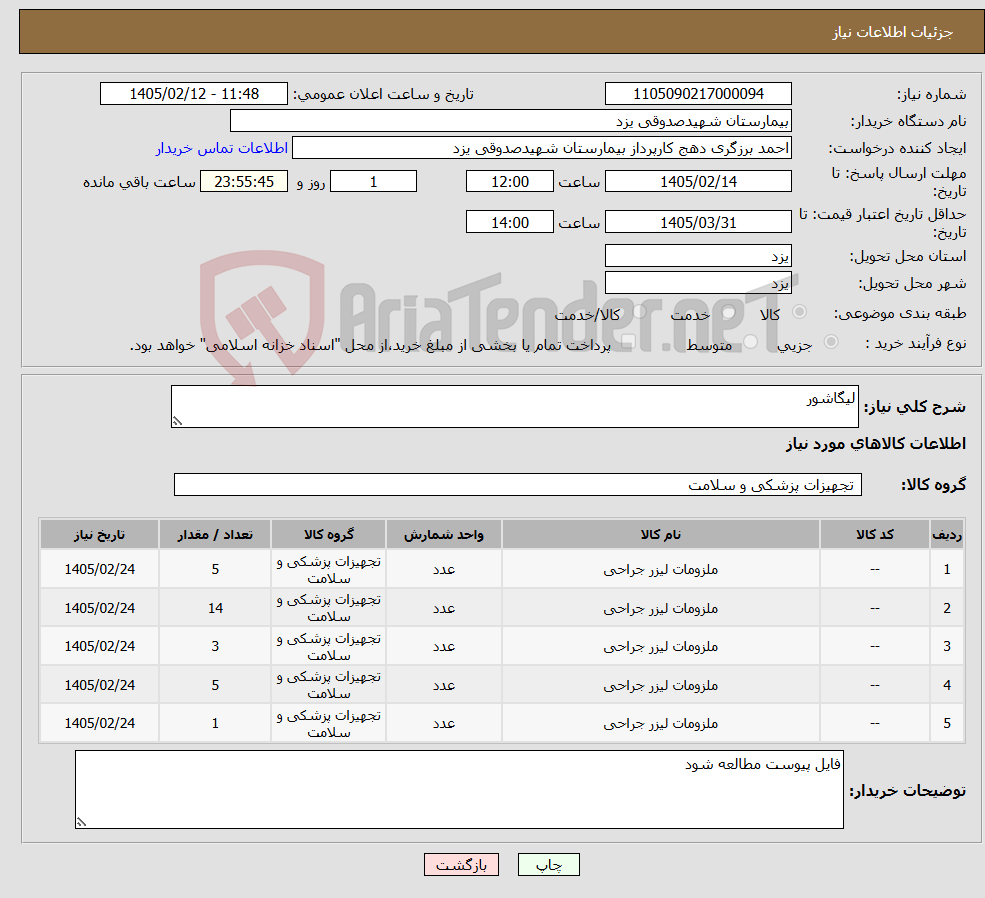
Task: Click the need number field 1105090217000094
Action: click(x=698, y=94)
